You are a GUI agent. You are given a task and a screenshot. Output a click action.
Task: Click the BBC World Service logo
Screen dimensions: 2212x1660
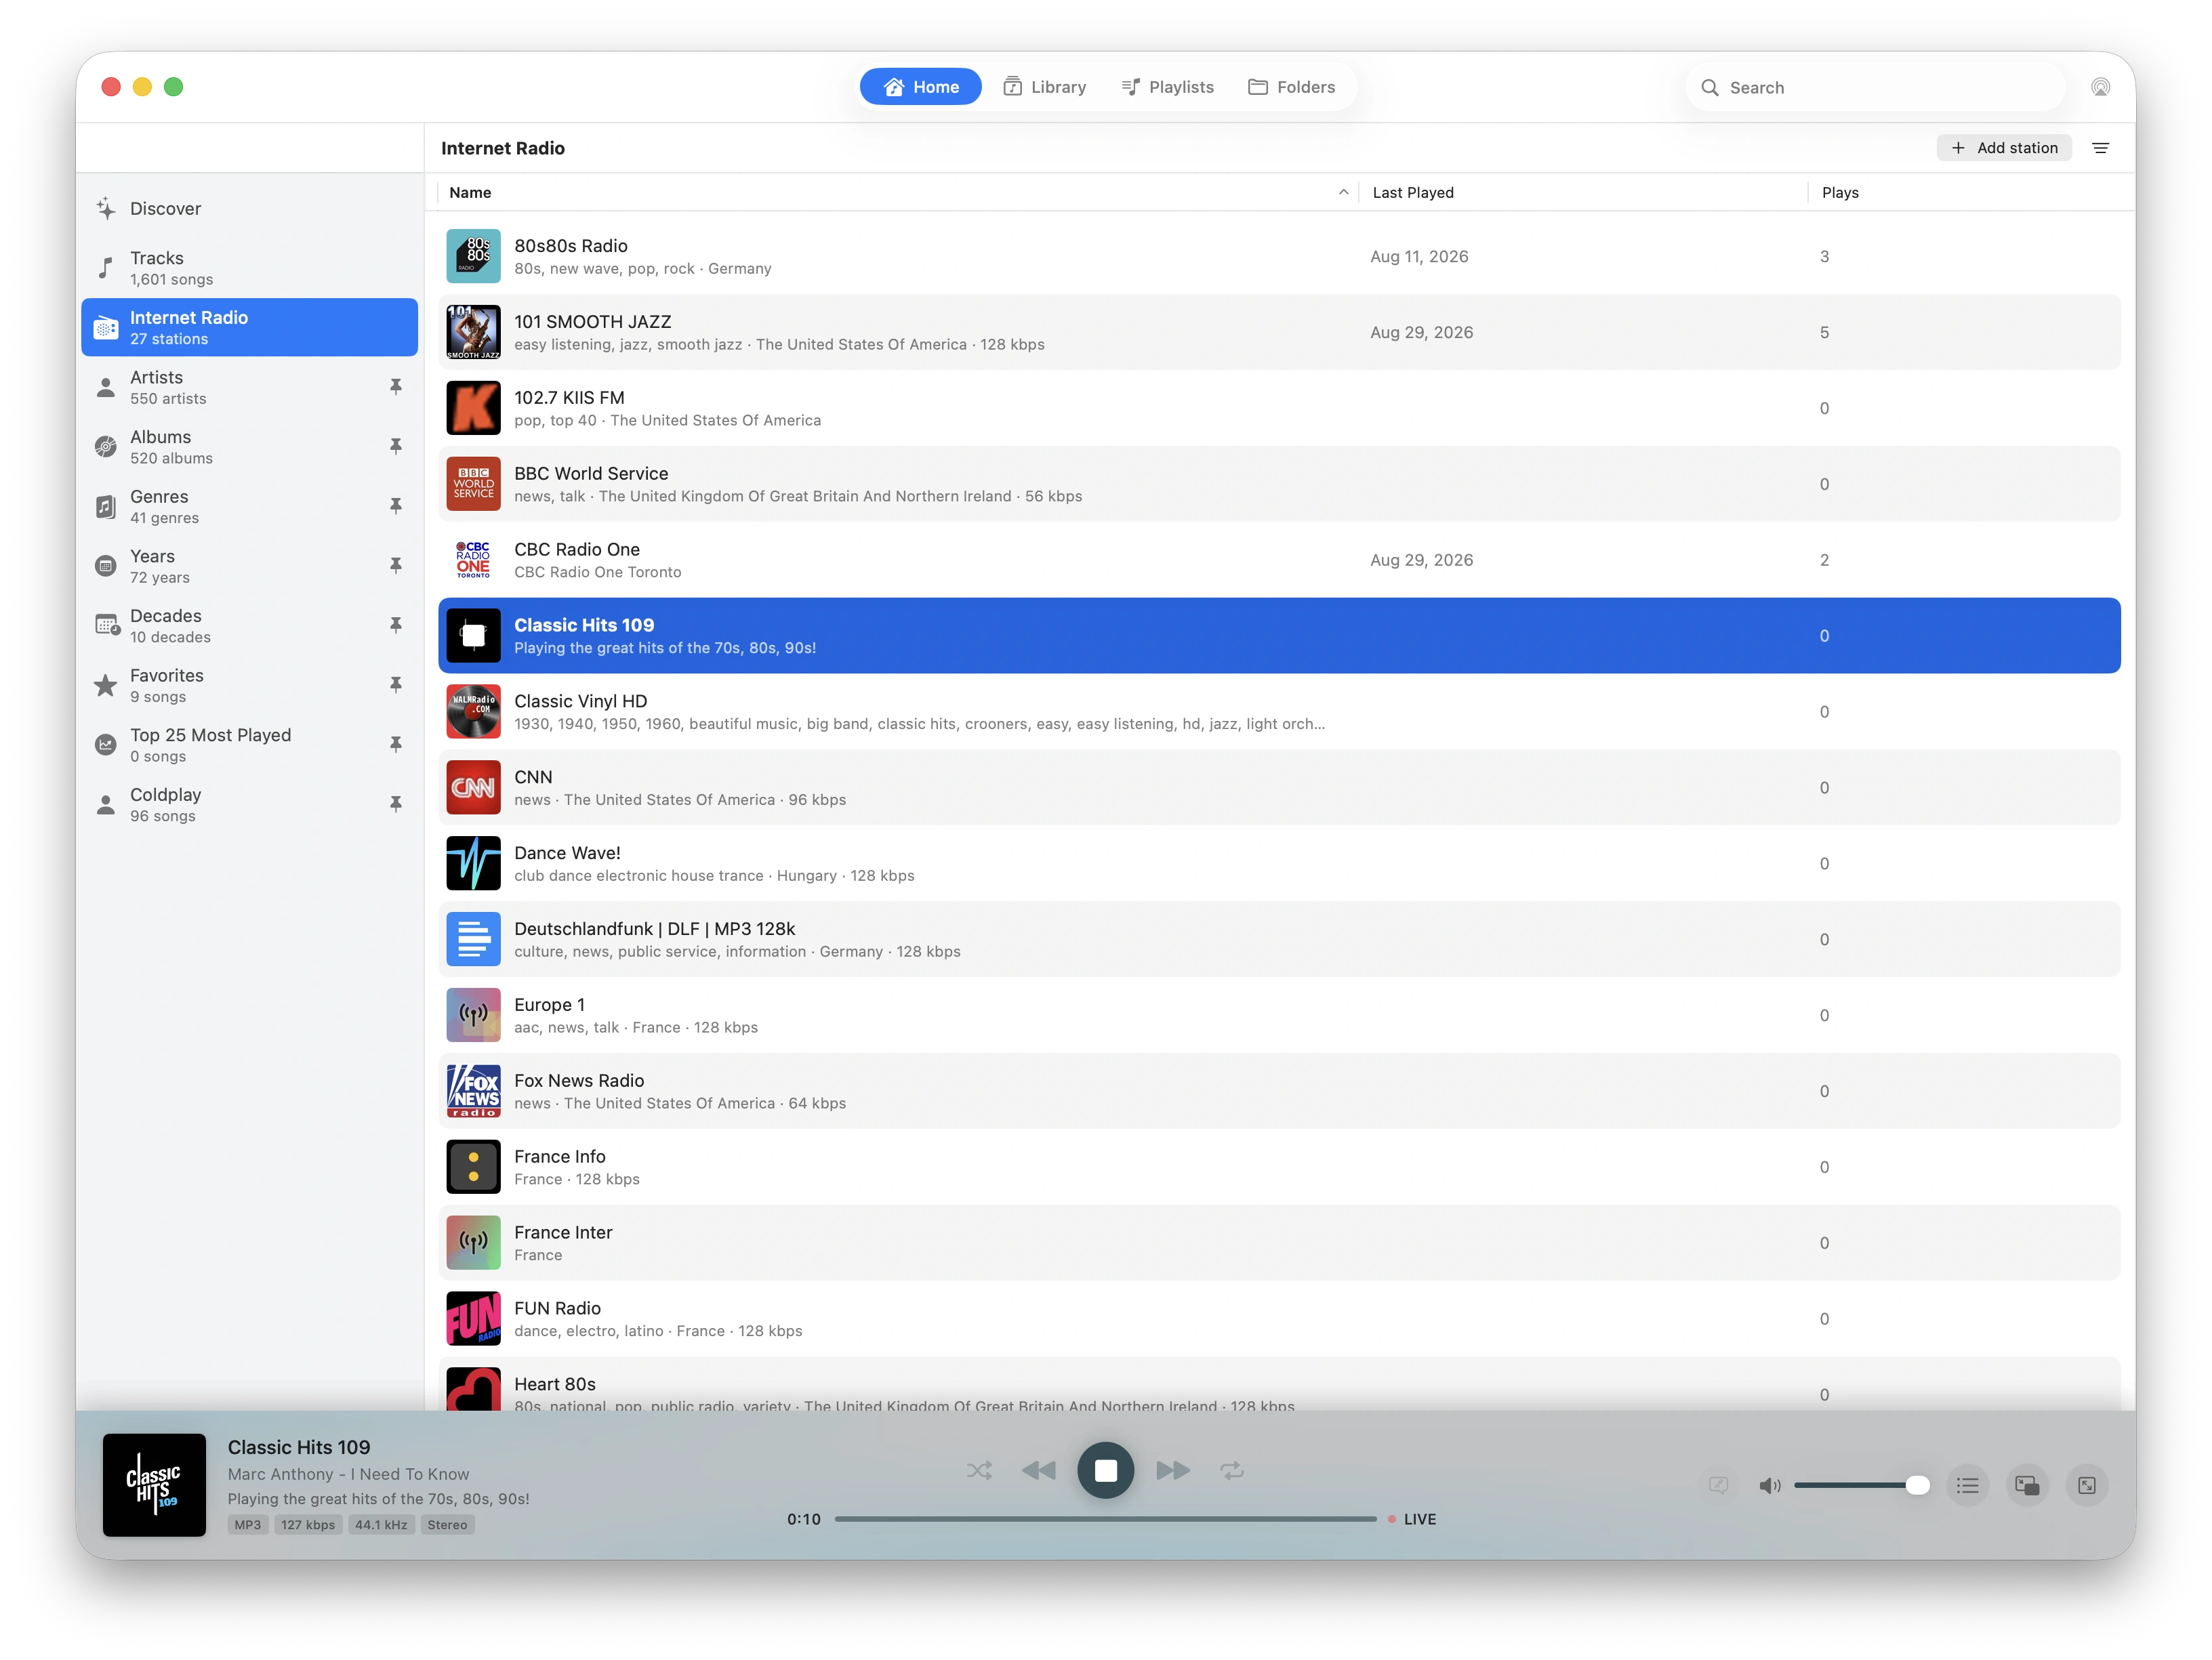click(473, 484)
